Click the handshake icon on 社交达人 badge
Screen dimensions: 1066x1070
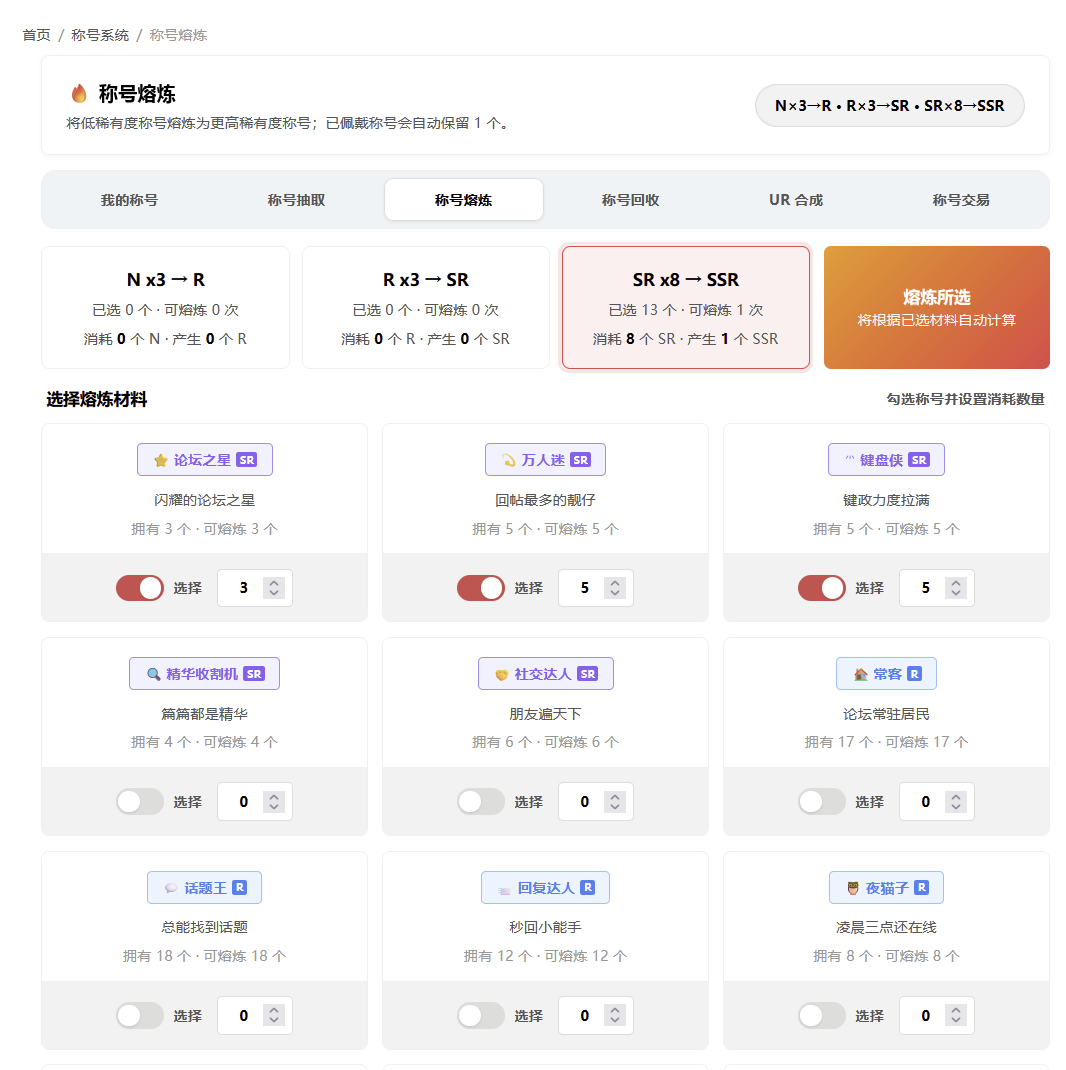click(502, 674)
